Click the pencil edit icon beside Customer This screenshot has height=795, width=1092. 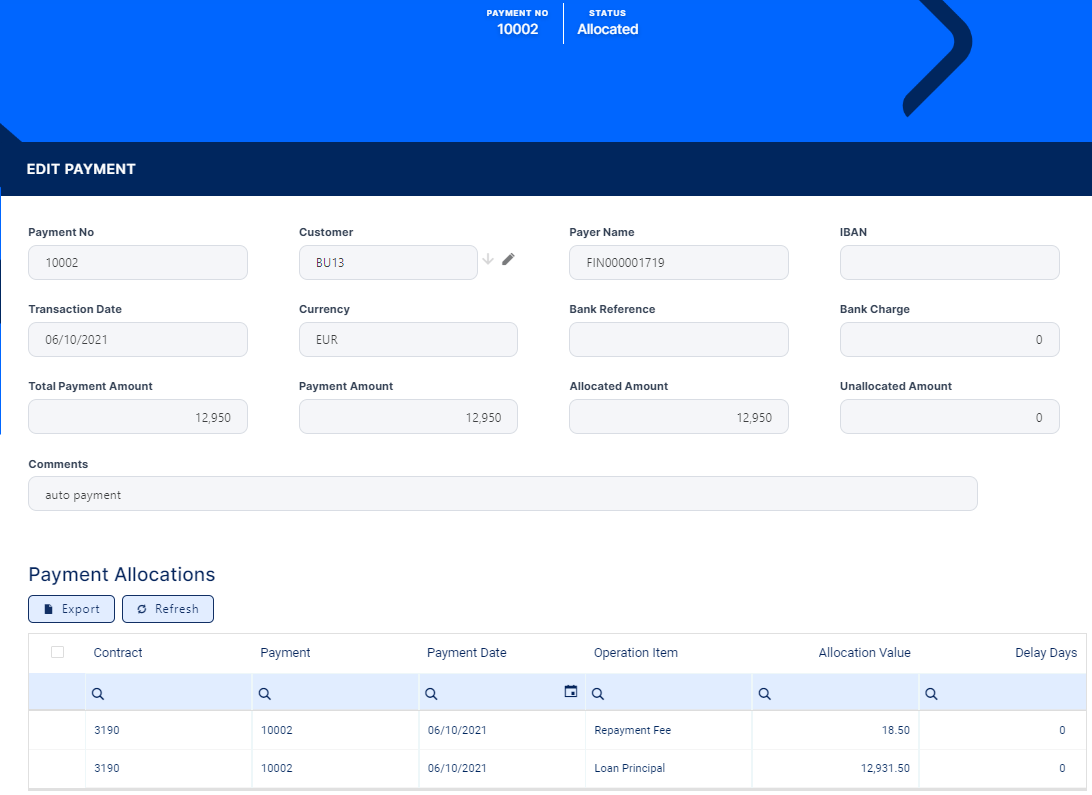tap(508, 260)
